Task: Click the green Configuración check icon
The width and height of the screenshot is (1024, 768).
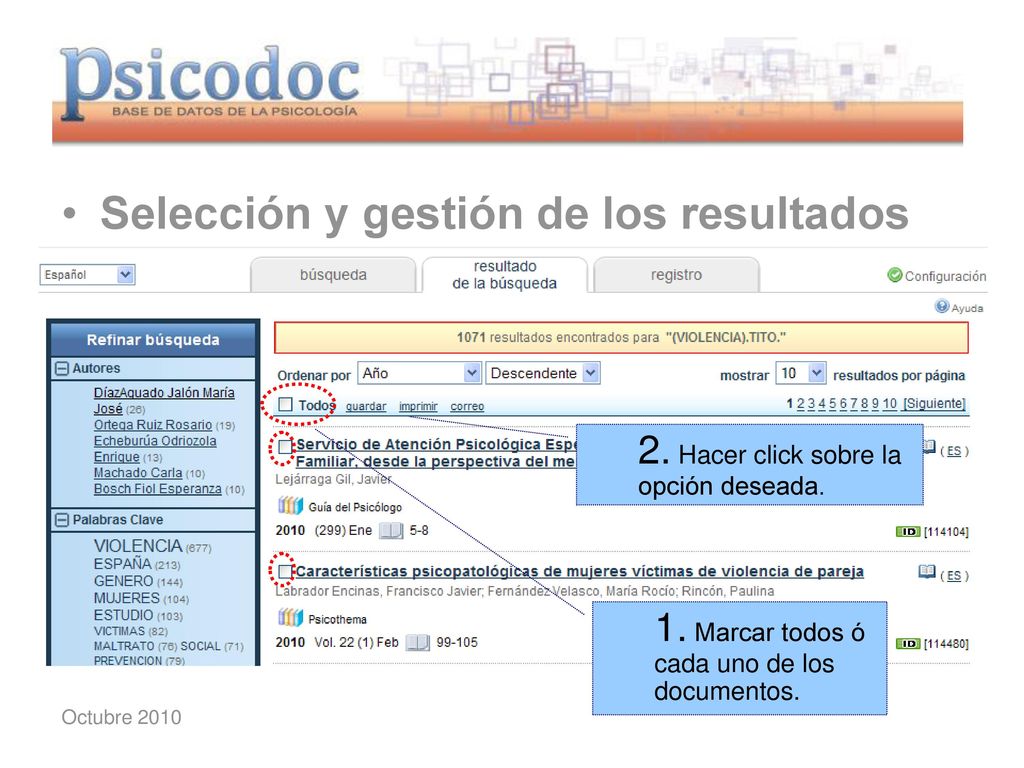Action: [x=895, y=275]
